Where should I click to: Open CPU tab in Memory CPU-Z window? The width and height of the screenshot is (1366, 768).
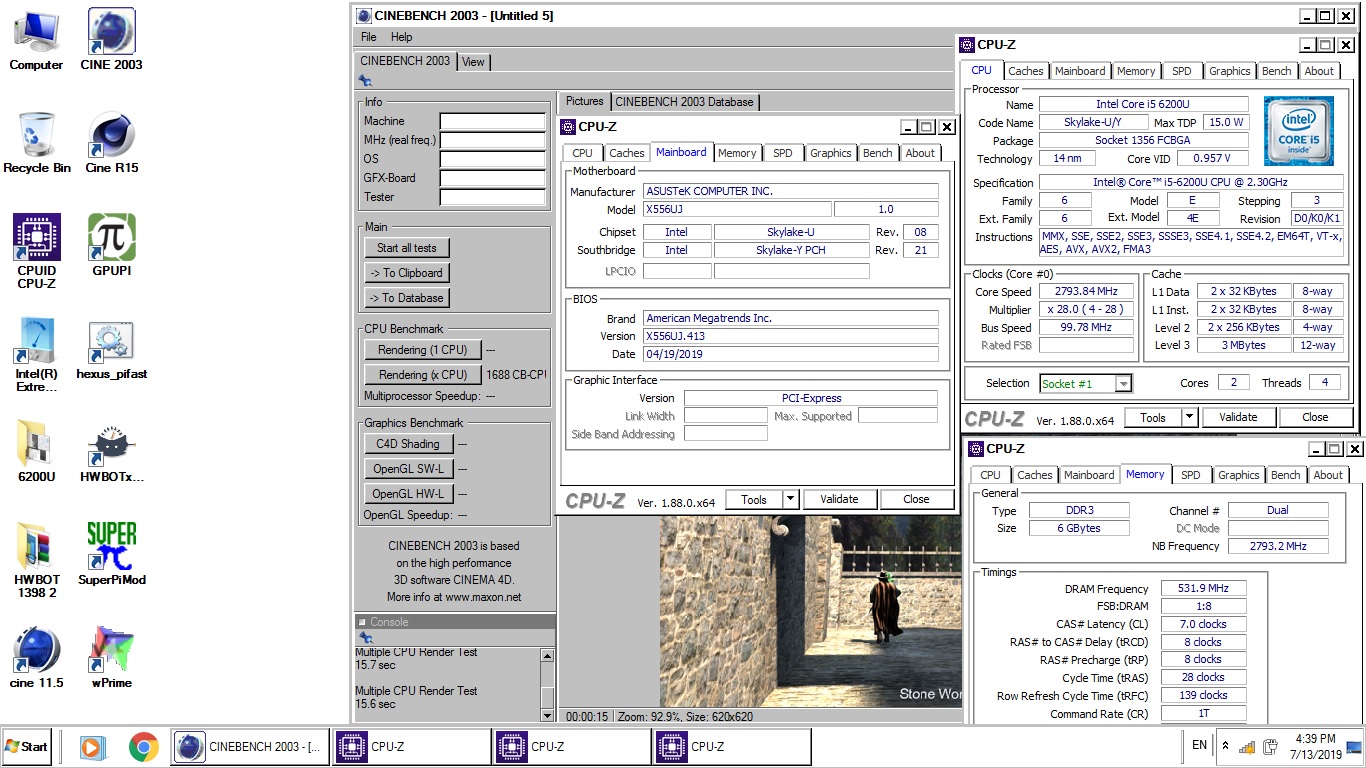click(x=990, y=475)
